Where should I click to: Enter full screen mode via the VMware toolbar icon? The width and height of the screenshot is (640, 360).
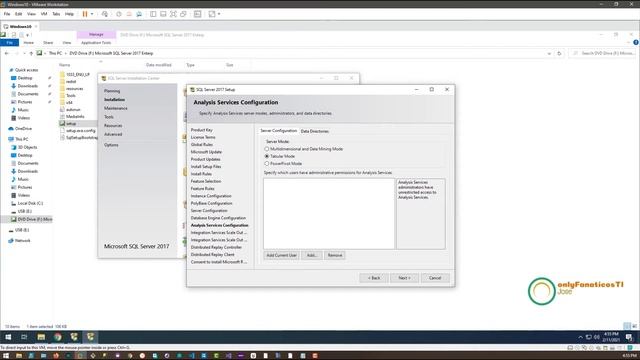pyautogui.click(x=173, y=14)
